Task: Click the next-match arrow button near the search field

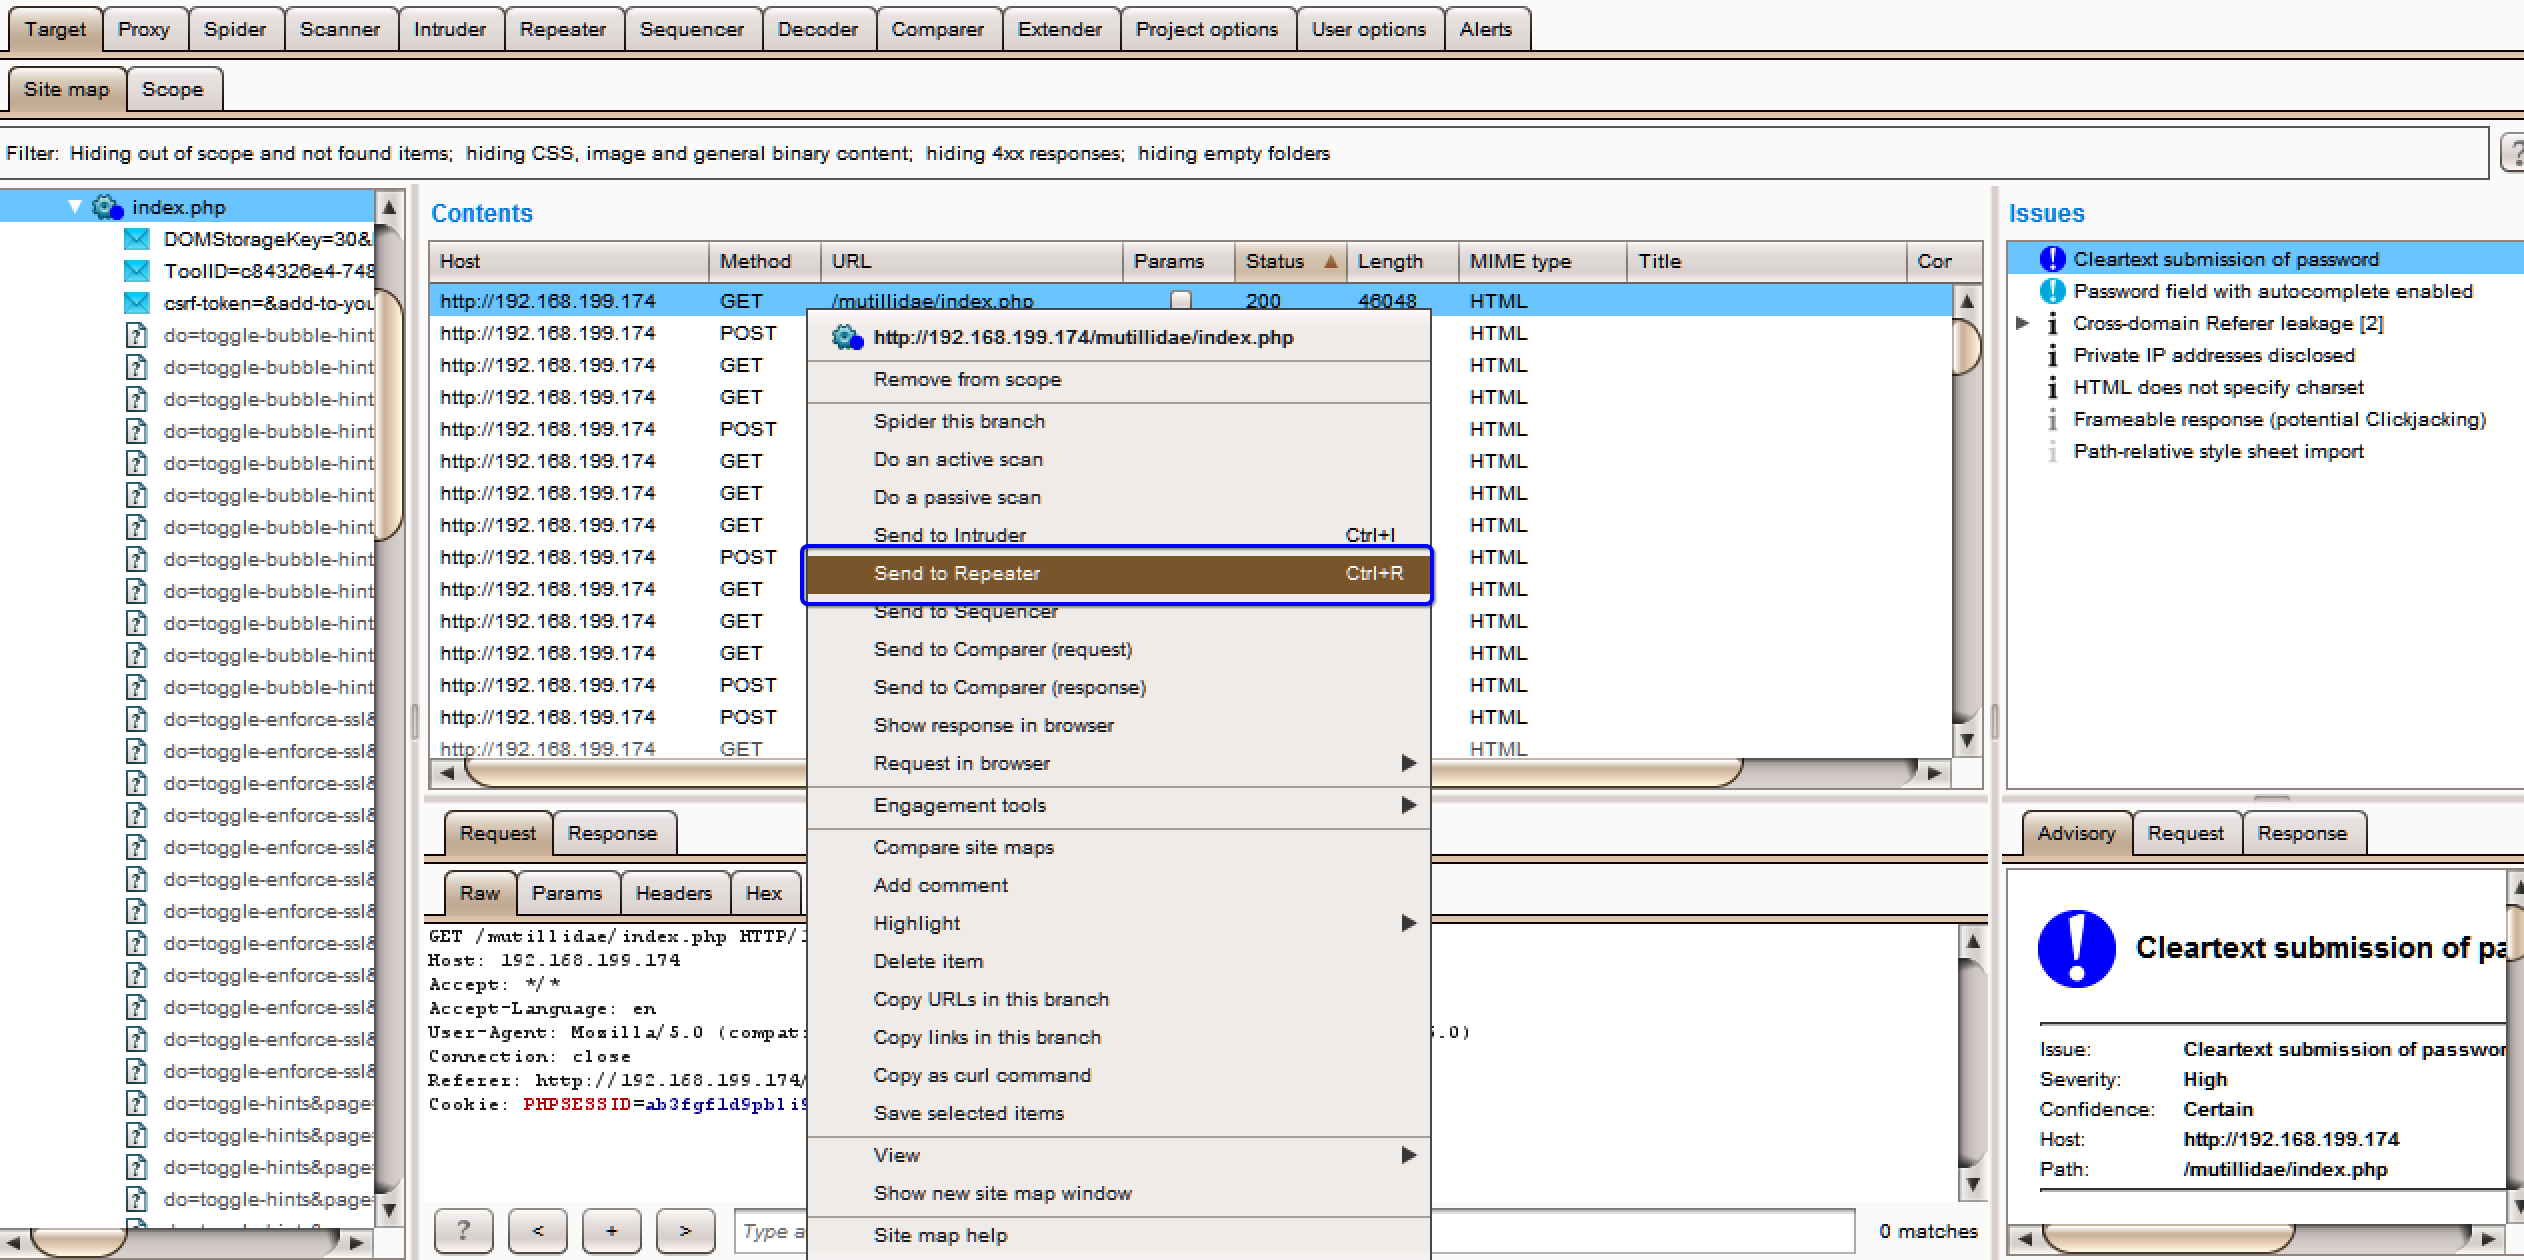Action: tap(685, 1231)
